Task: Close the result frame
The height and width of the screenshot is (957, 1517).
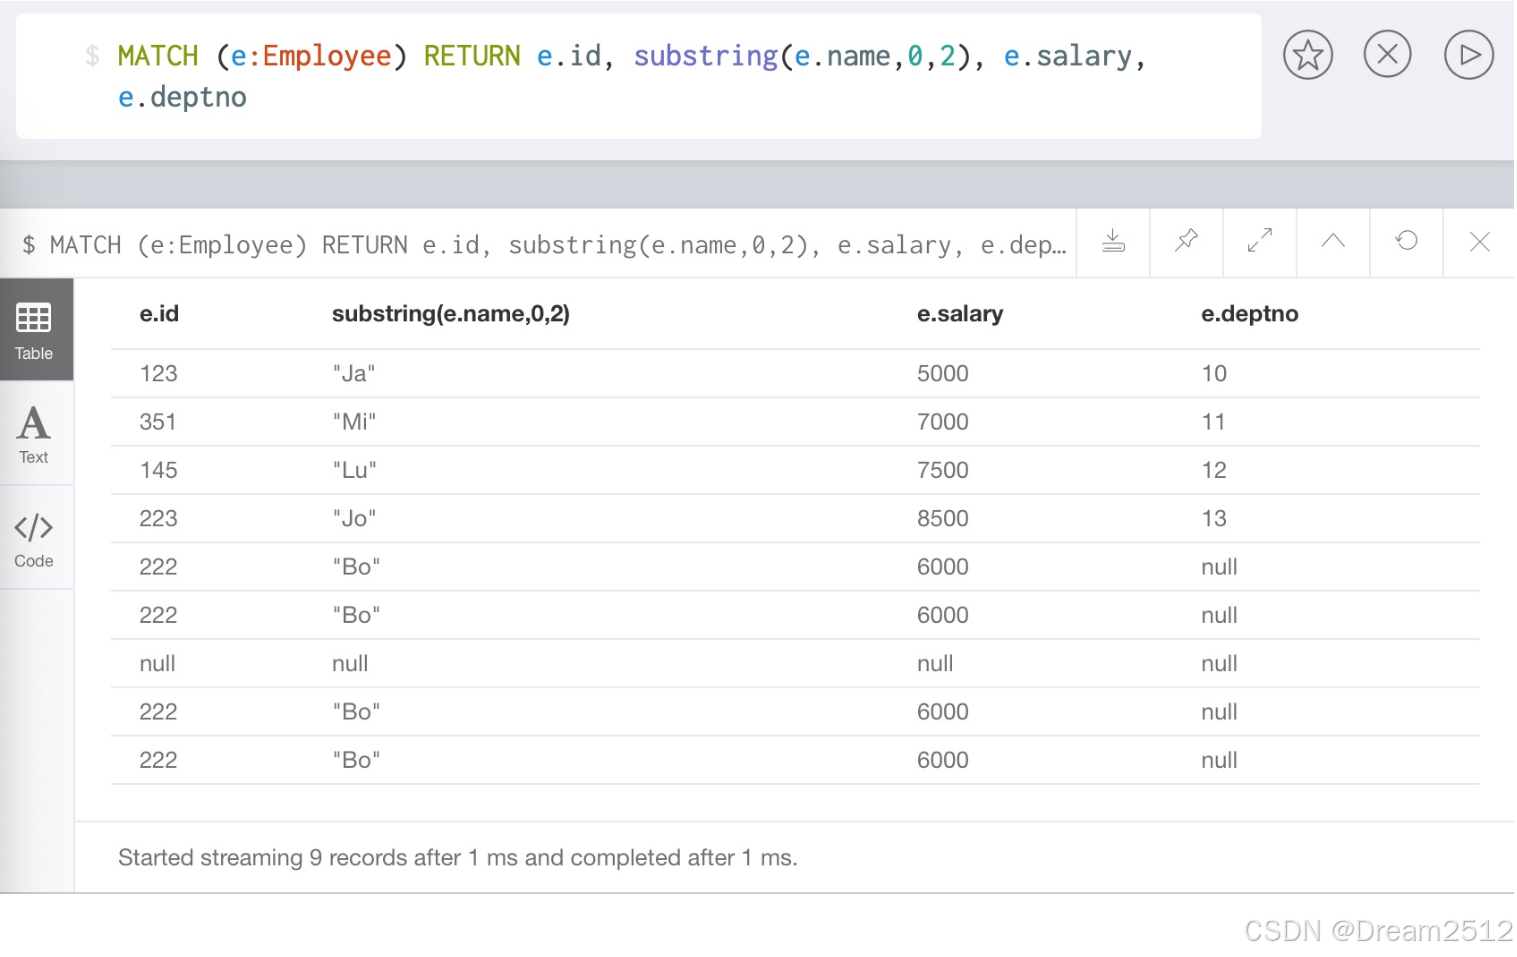Action: pyautogui.click(x=1480, y=241)
